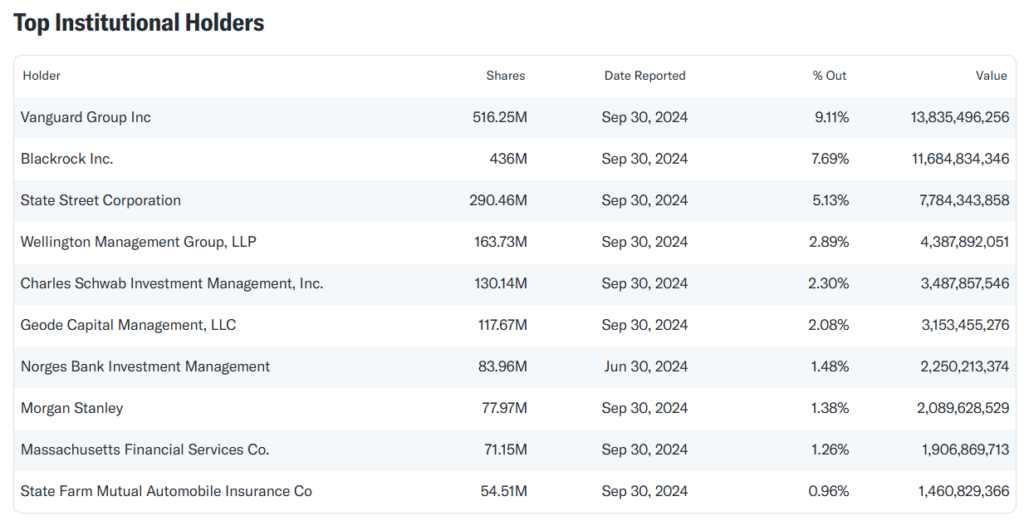Click State Farm Mutual Automobile Insurance Co

pyautogui.click(x=166, y=491)
